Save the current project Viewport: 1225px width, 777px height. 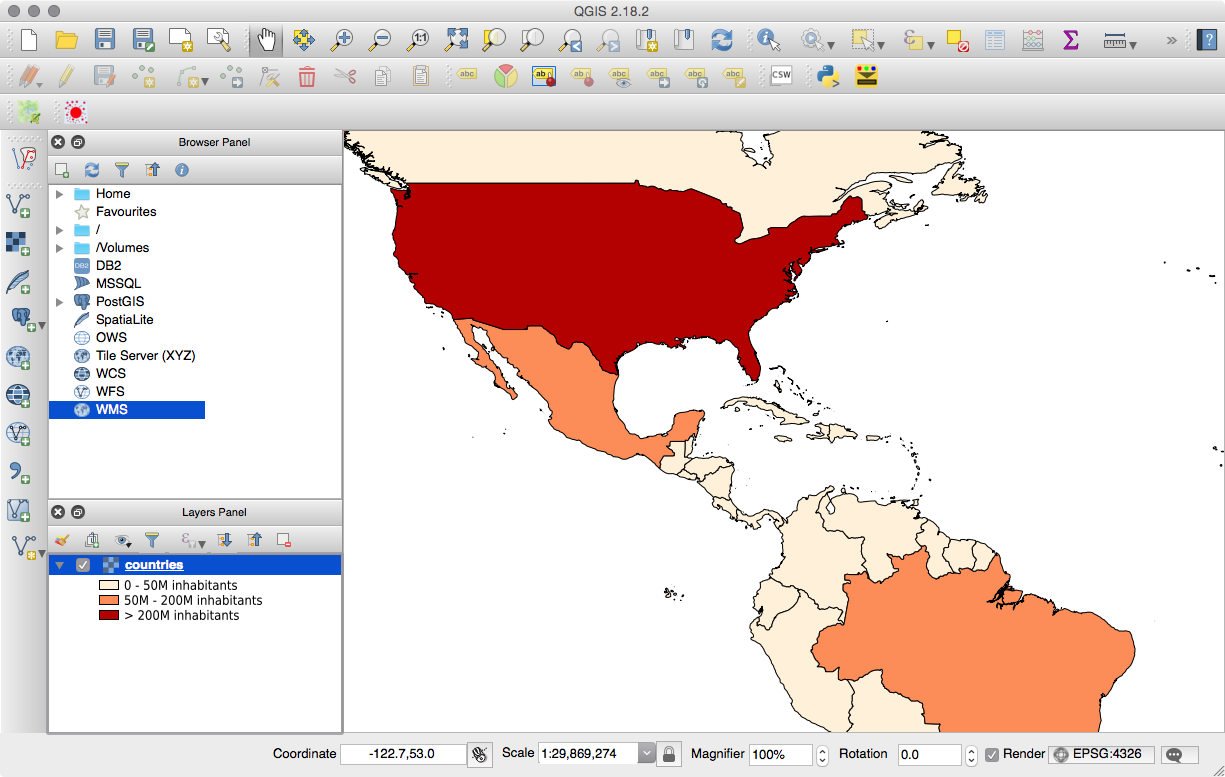(x=105, y=40)
